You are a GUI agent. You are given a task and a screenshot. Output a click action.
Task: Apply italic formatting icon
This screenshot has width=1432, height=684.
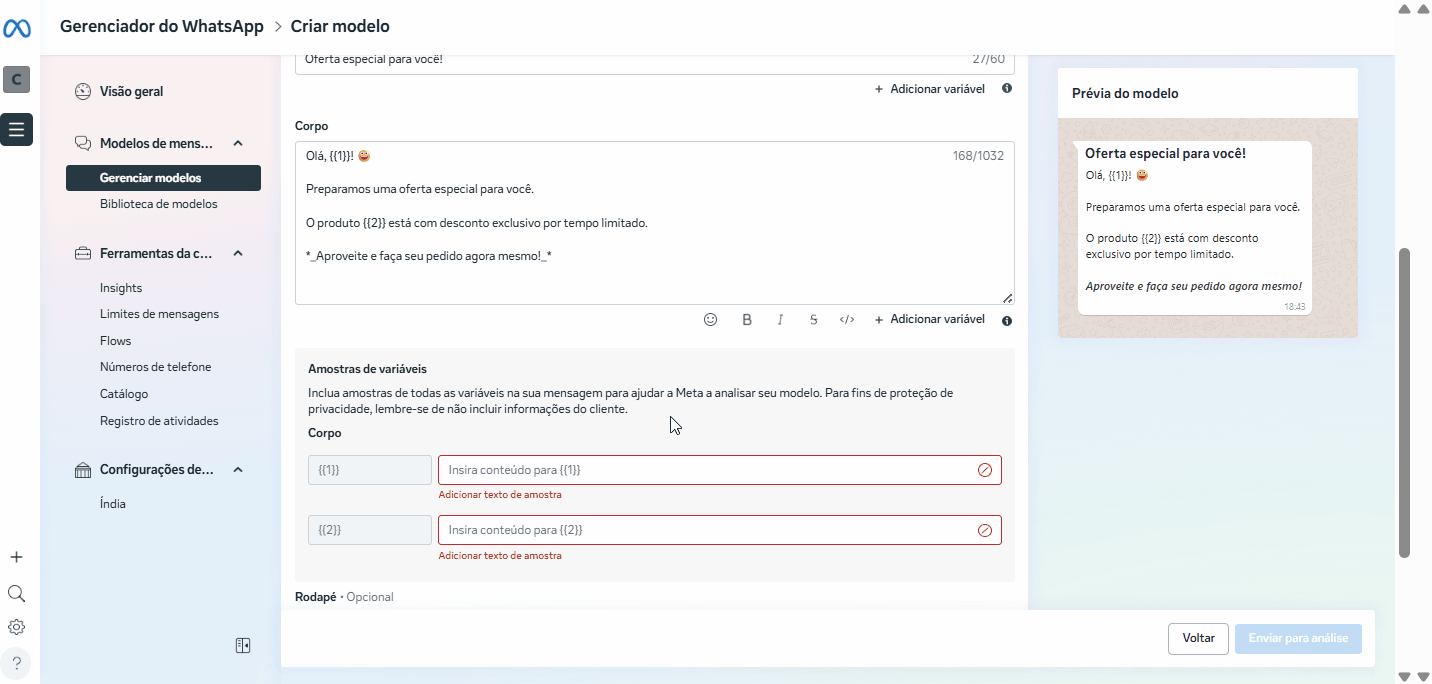[x=780, y=320]
